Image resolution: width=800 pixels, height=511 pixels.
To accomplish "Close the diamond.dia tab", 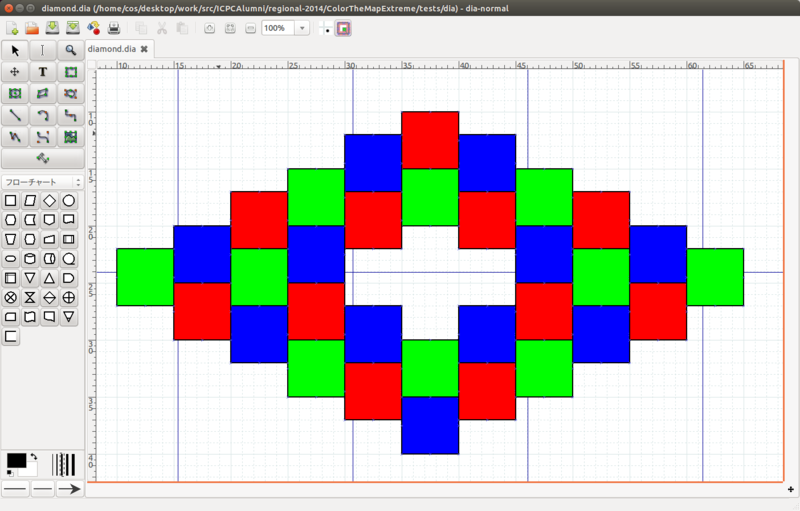I will point(144,49).
